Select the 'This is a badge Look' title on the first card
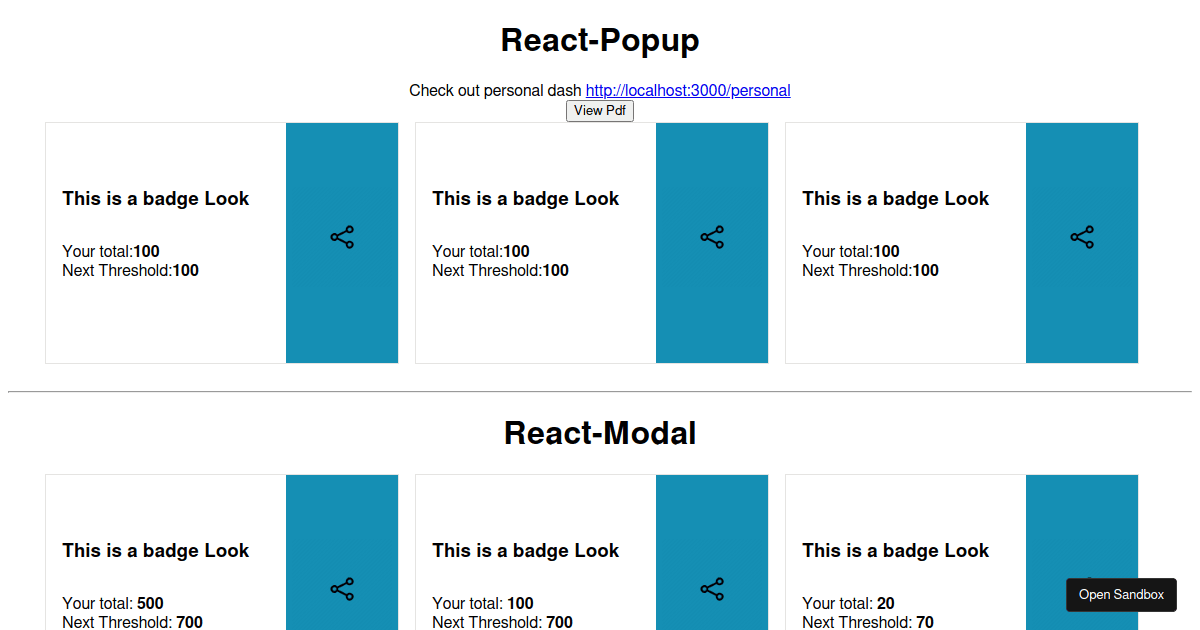The width and height of the screenshot is (1200, 630). (155, 198)
